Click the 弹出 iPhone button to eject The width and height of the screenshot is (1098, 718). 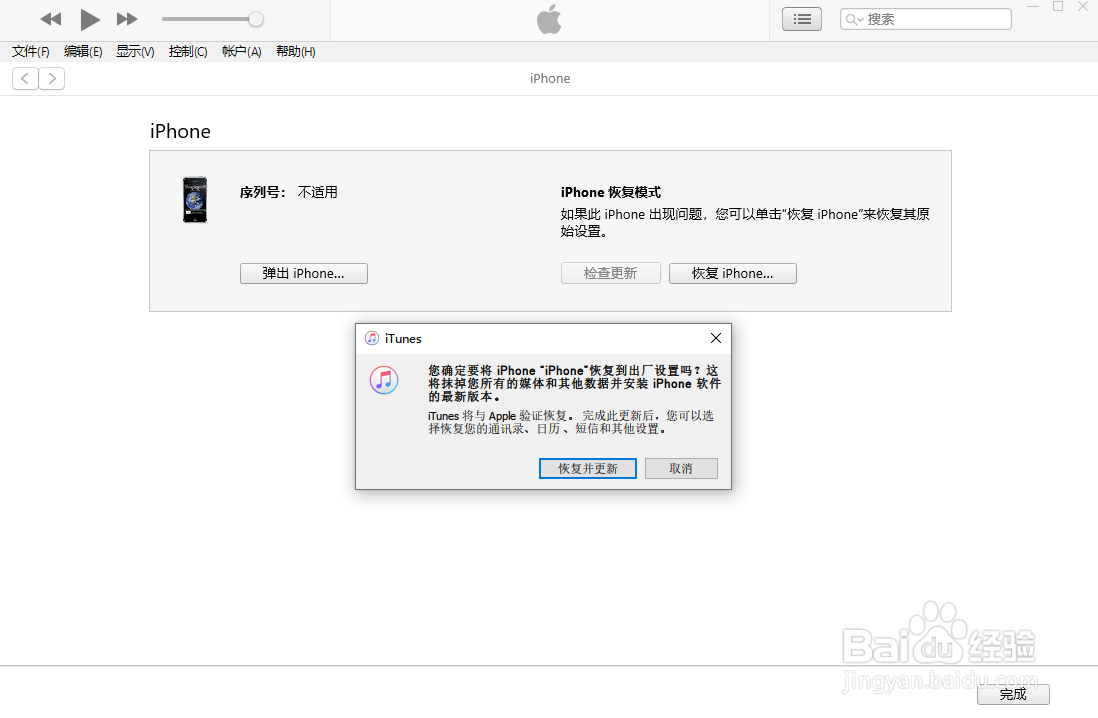303,273
